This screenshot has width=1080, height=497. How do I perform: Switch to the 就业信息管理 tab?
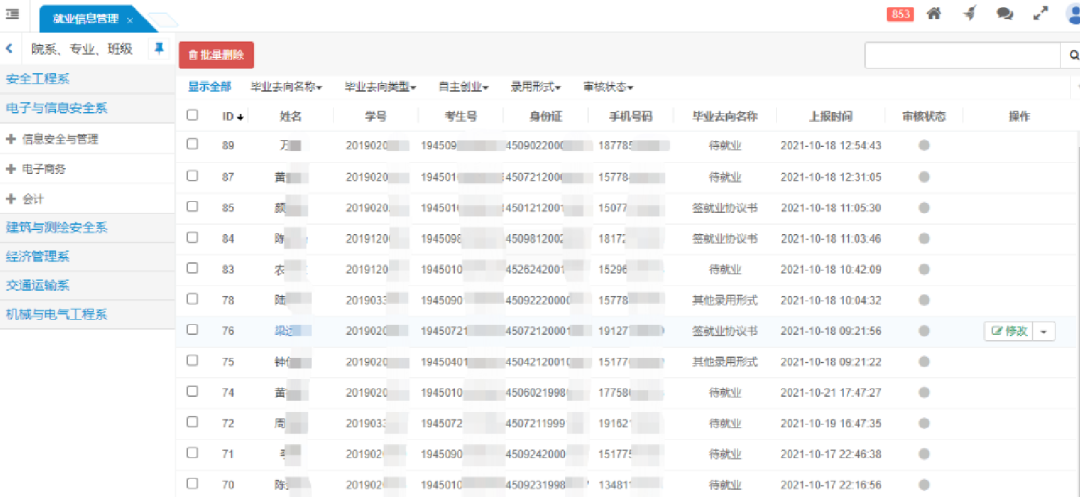click(x=85, y=19)
